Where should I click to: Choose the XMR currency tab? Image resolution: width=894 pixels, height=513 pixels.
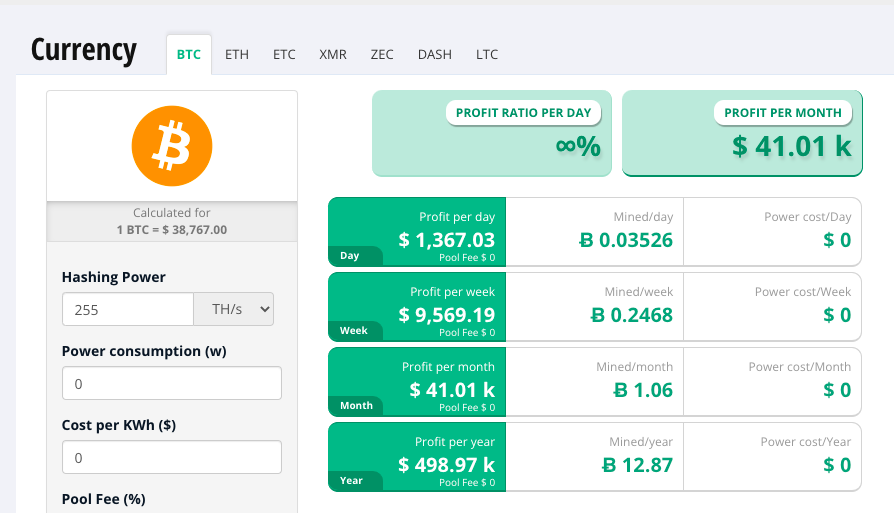tap(333, 55)
